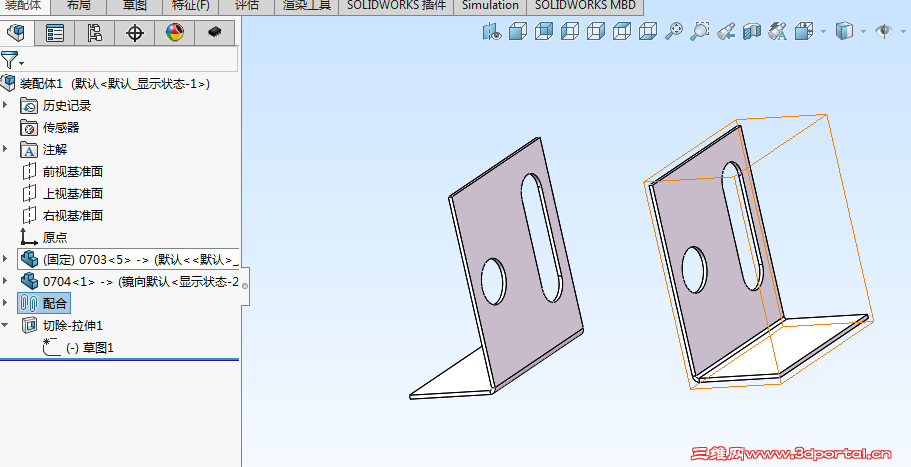This screenshot has width=911, height=467.
Task: Select the 右视基准面 plane
Action: (x=62, y=215)
